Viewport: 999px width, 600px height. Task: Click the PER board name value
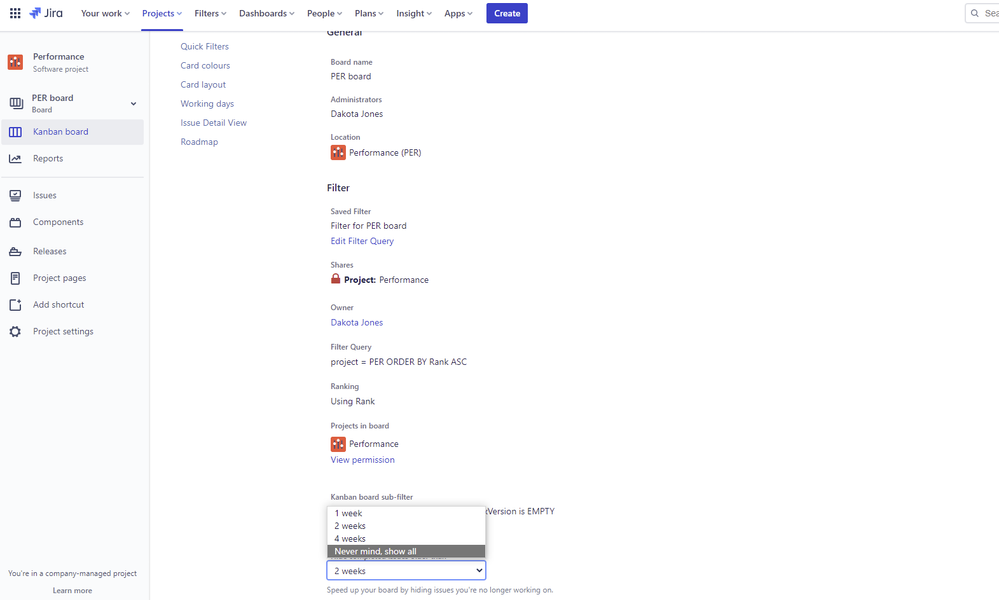(x=351, y=76)
